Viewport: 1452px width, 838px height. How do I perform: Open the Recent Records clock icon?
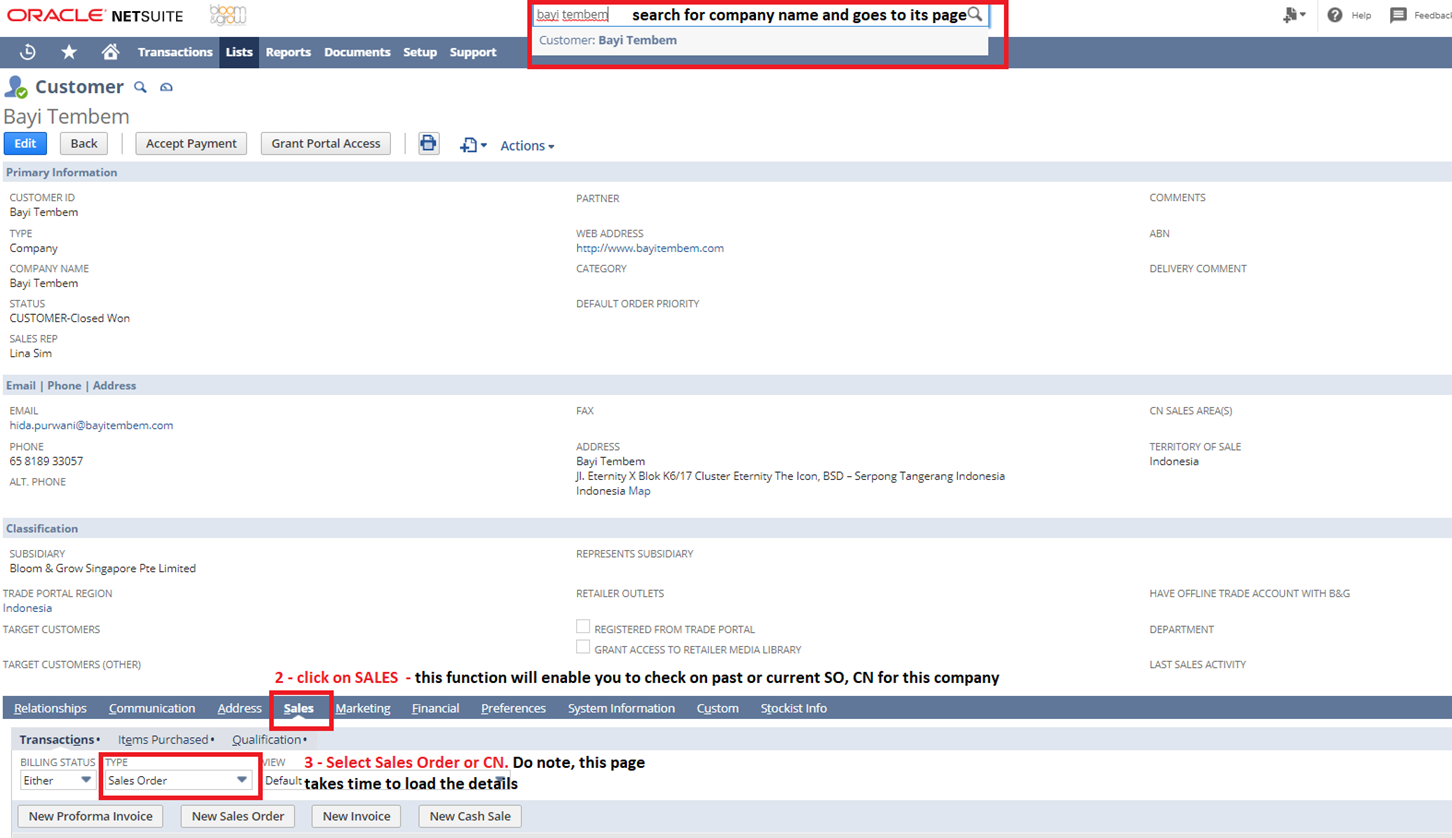pos(28,52)
